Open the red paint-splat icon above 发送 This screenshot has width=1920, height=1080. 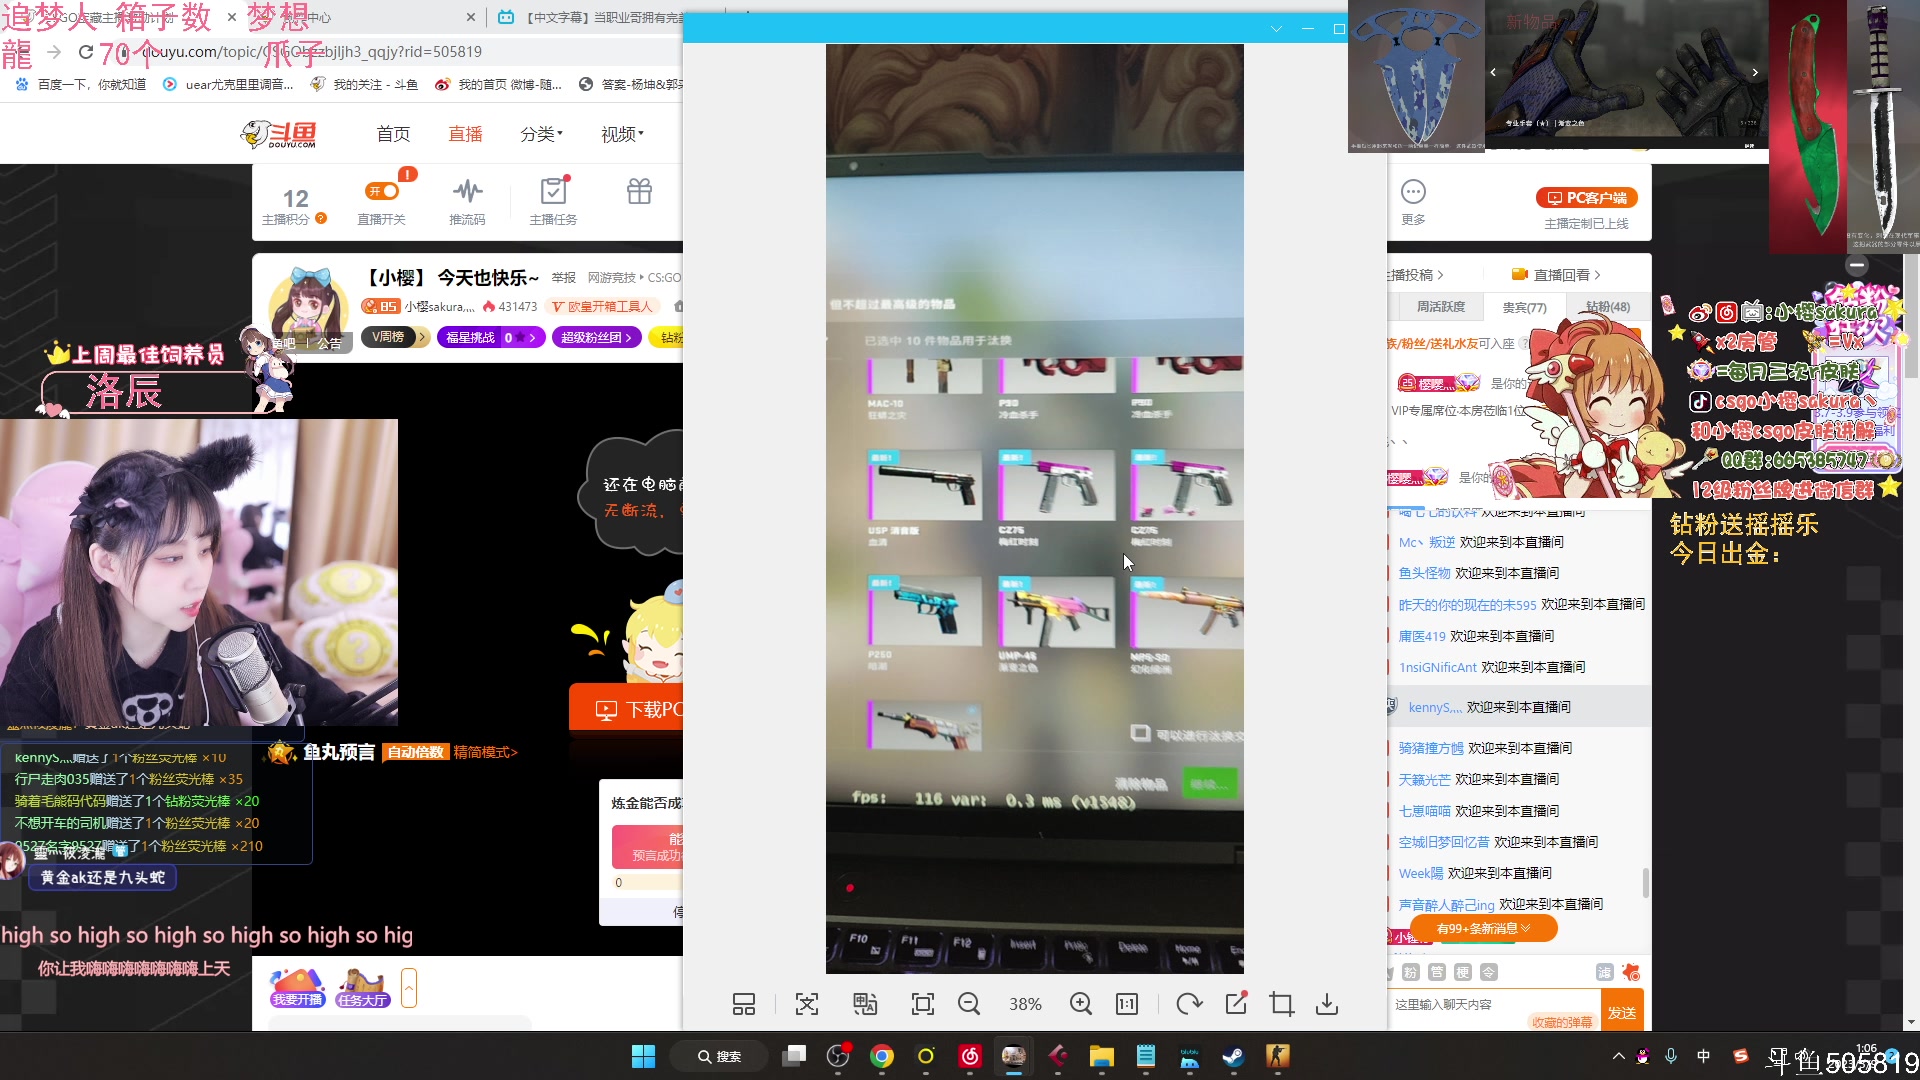tap(1631, 972)
